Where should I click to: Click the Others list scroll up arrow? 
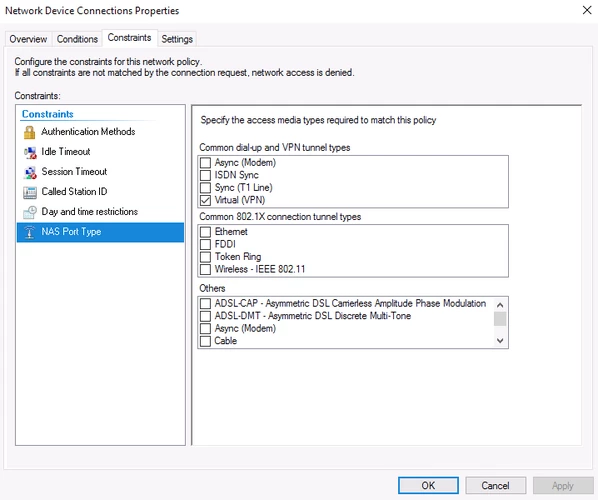[500, 305]
